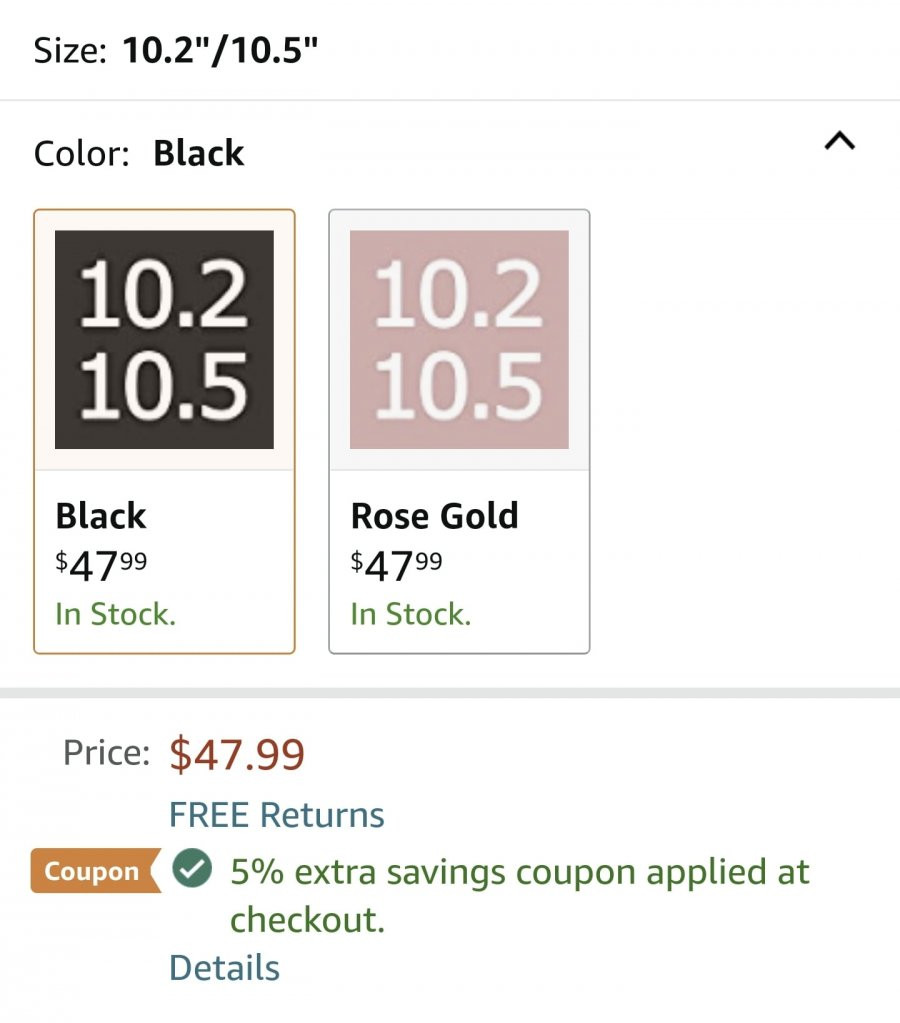The image size is (900, 1023).
Task: Select the Rose Gold color swatch image
Action: (x=459, y=339)
